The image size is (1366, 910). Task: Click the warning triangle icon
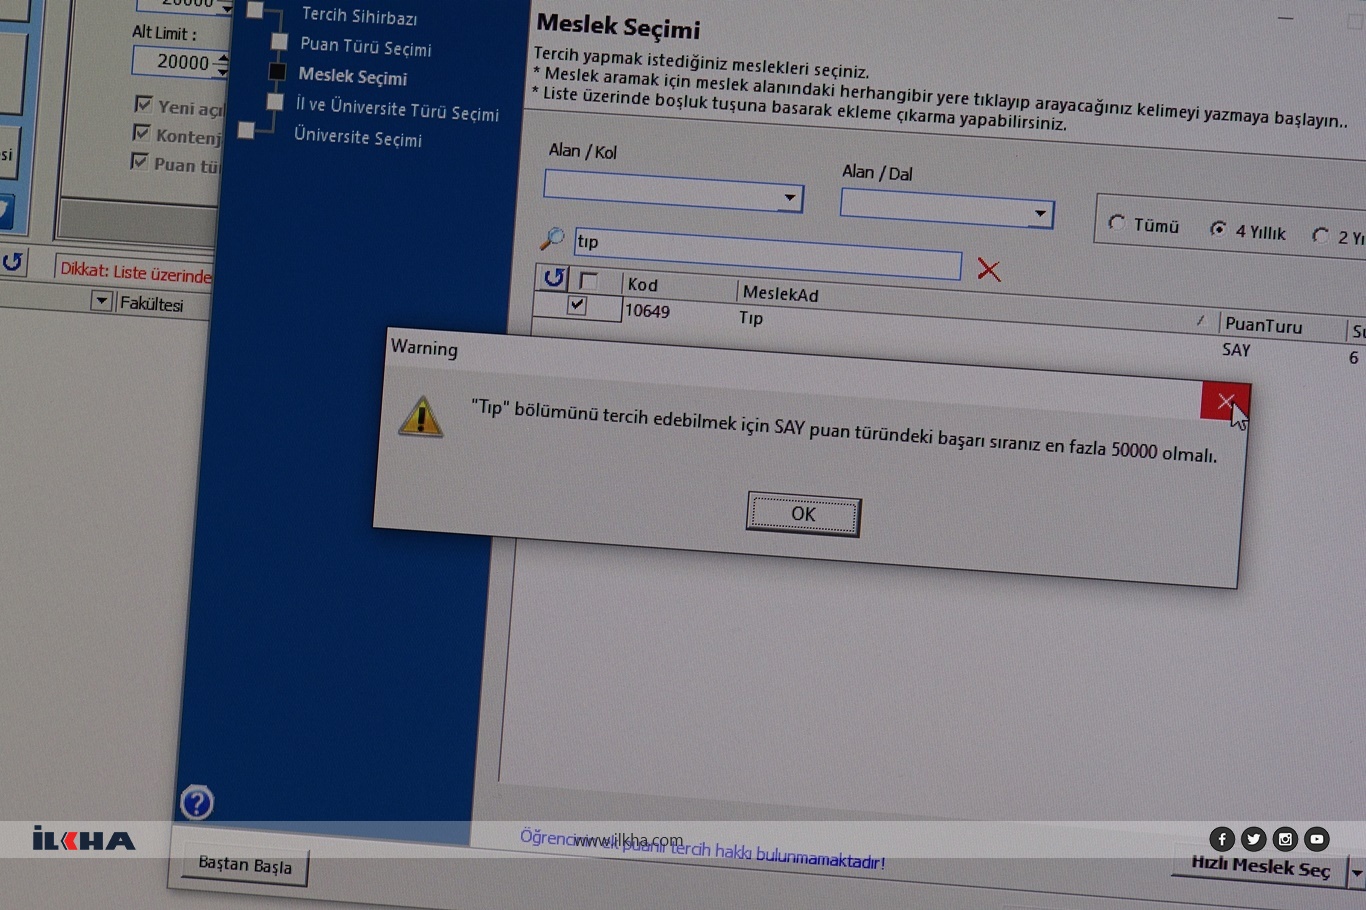coord(421,416)
